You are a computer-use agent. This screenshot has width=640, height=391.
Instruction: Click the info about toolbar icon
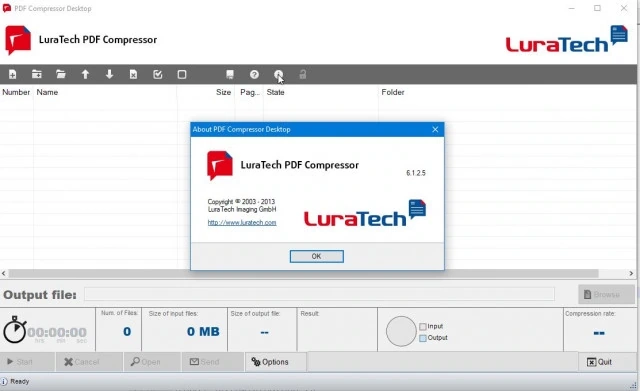point(278,74)
